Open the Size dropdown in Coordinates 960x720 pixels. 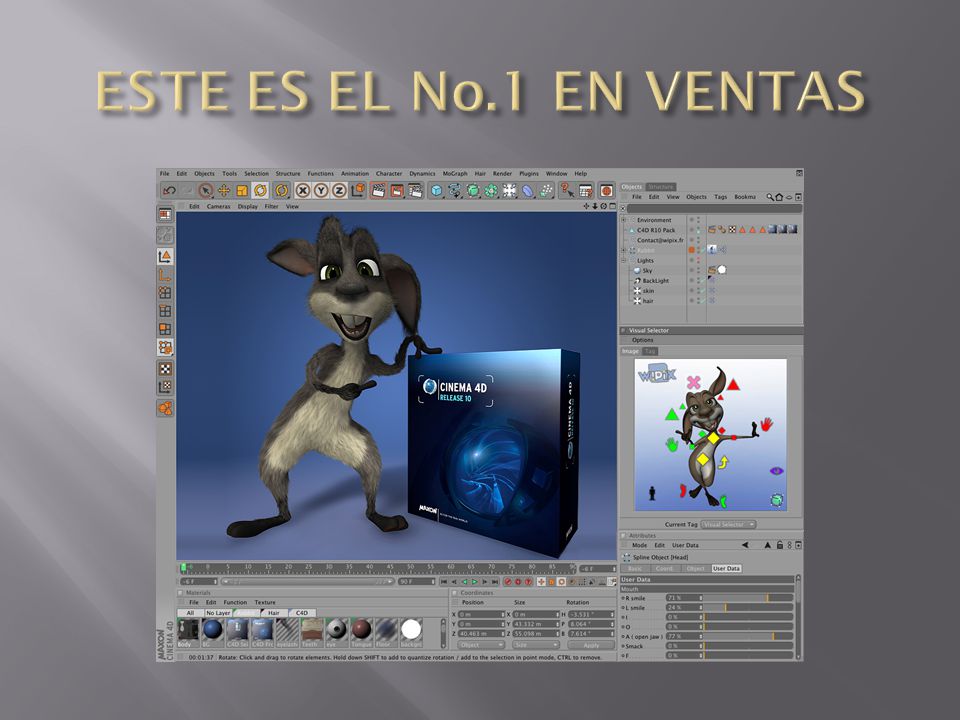pyautogui.click(x=536, y=645)
